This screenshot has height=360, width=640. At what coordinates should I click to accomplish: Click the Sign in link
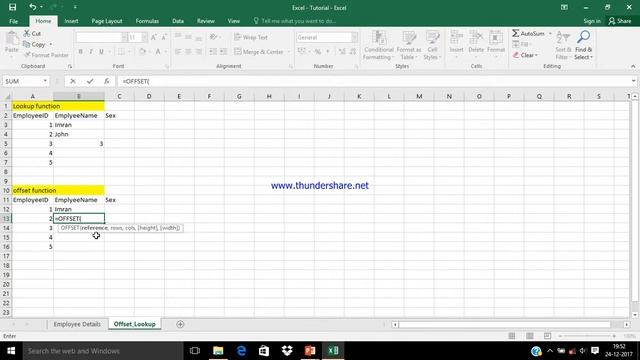click(x=592, y=21)
